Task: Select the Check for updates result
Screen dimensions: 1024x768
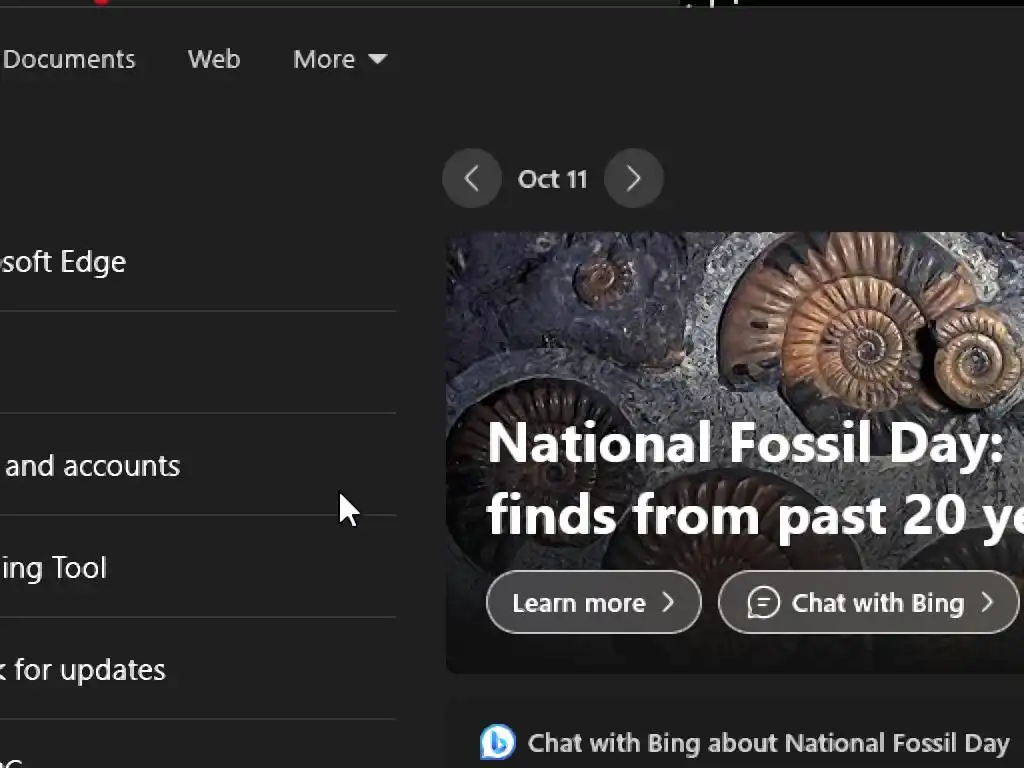Action: pyautogui.click(x=82, y=670)
